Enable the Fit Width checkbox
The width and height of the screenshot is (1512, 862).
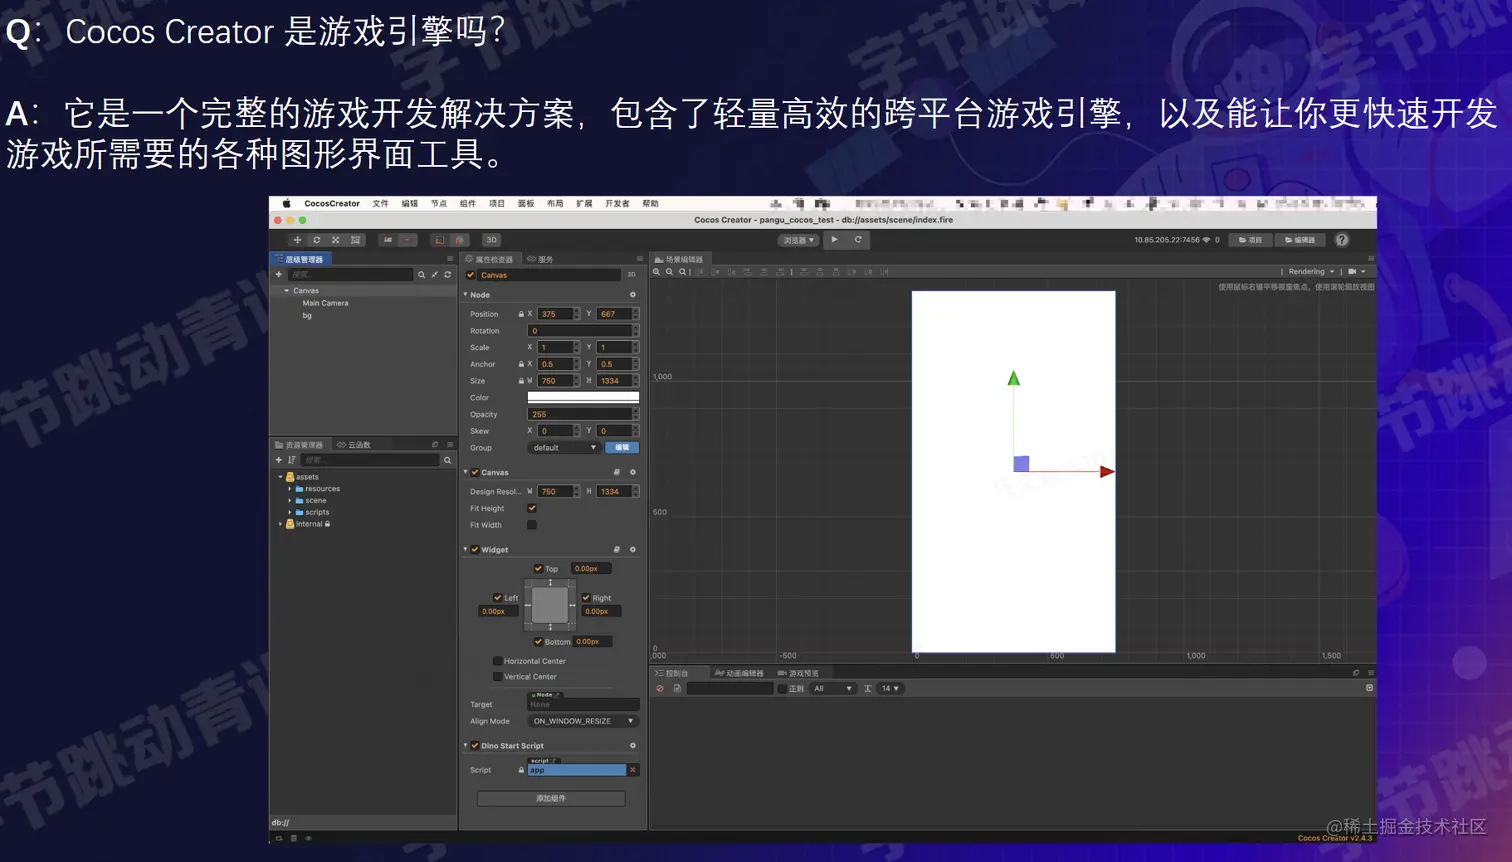532,525
